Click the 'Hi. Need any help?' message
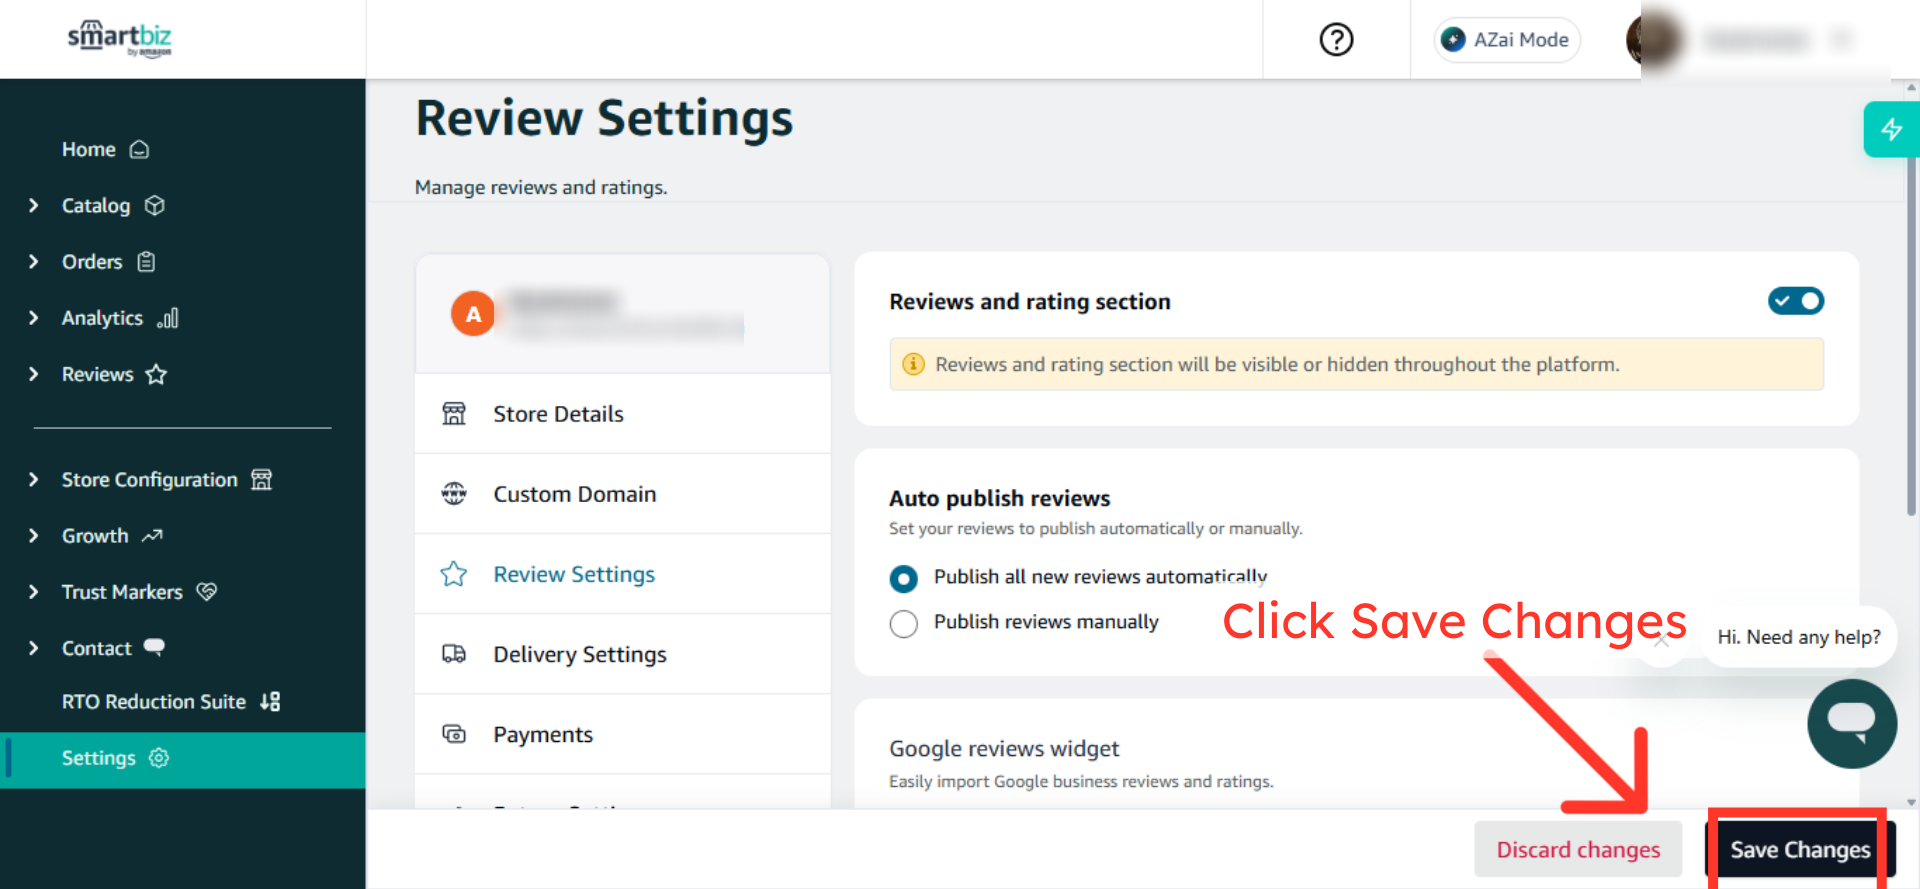Image resolution: width=1920 pixels, height=889 pixels. point(1799,637)
